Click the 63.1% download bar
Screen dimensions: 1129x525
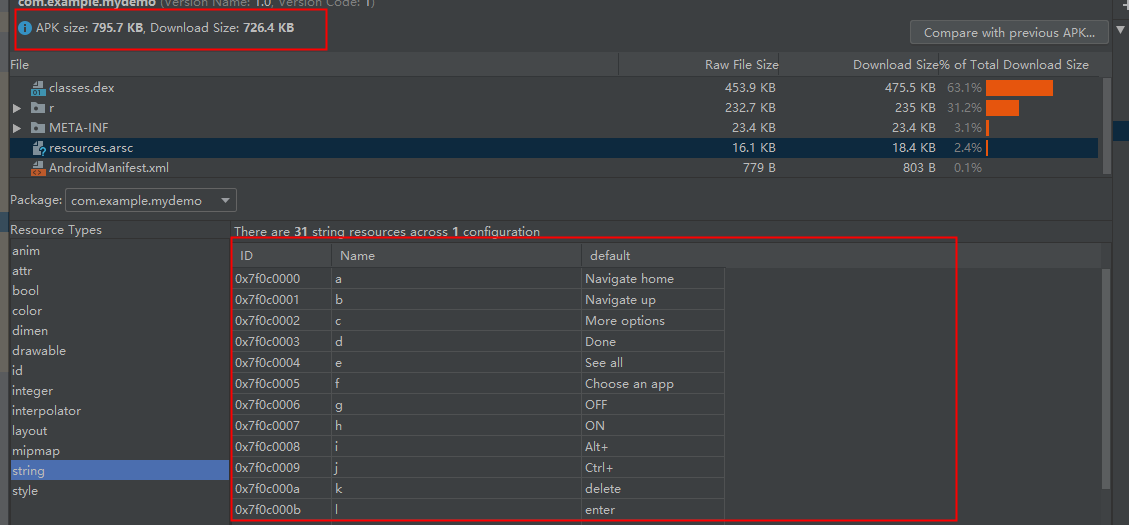pyautogui.click(x=1020, y=88)
